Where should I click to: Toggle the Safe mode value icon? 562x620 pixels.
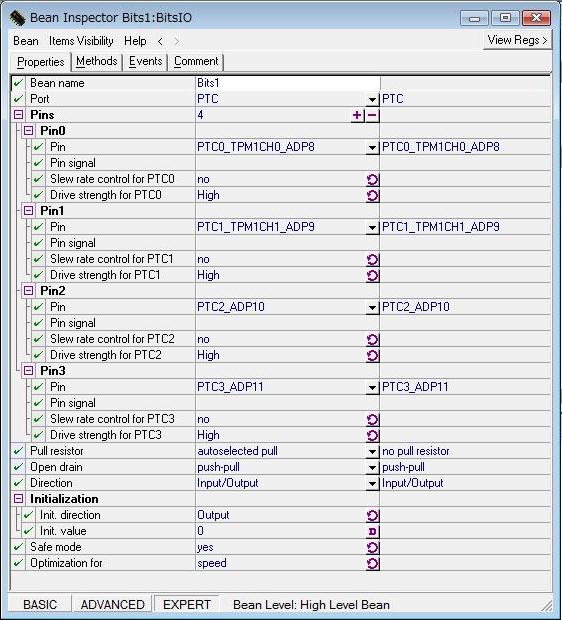pyautogui.click(x=372, y=547)
